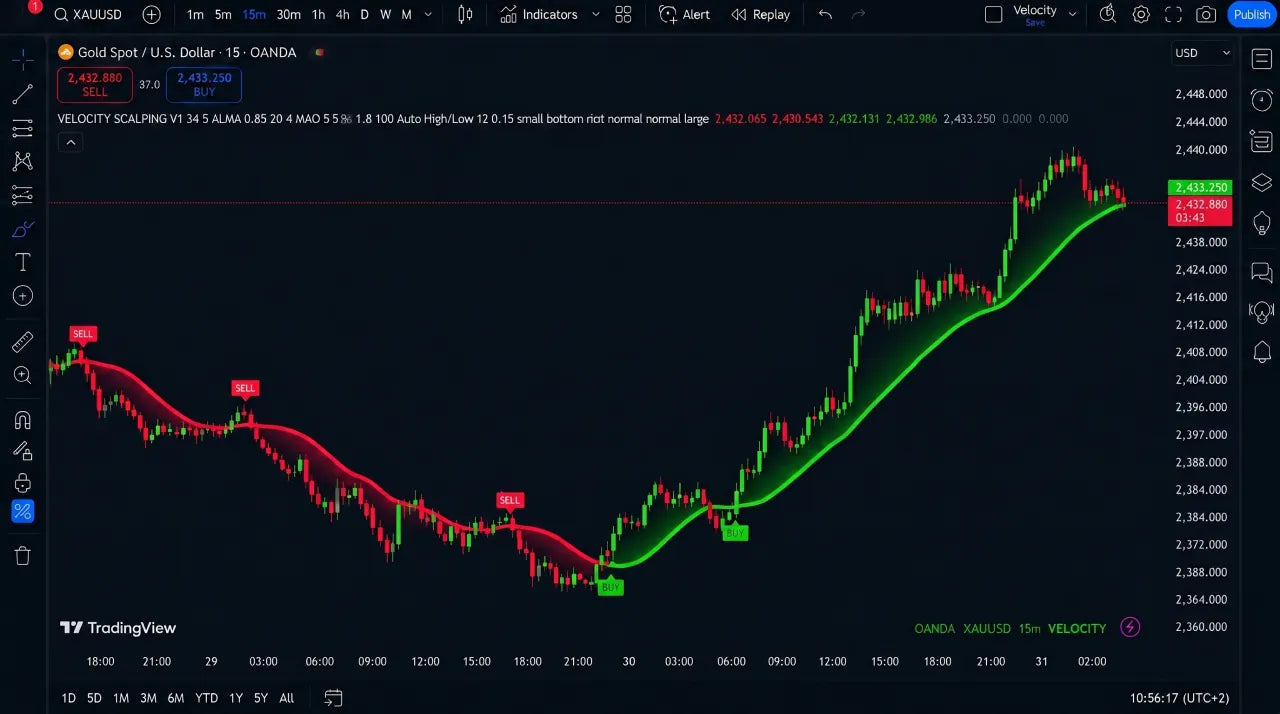This screenshot has height=714, width=1280.
Task: Add symbol with plus circle icon
Action: [x=151, y=15]
